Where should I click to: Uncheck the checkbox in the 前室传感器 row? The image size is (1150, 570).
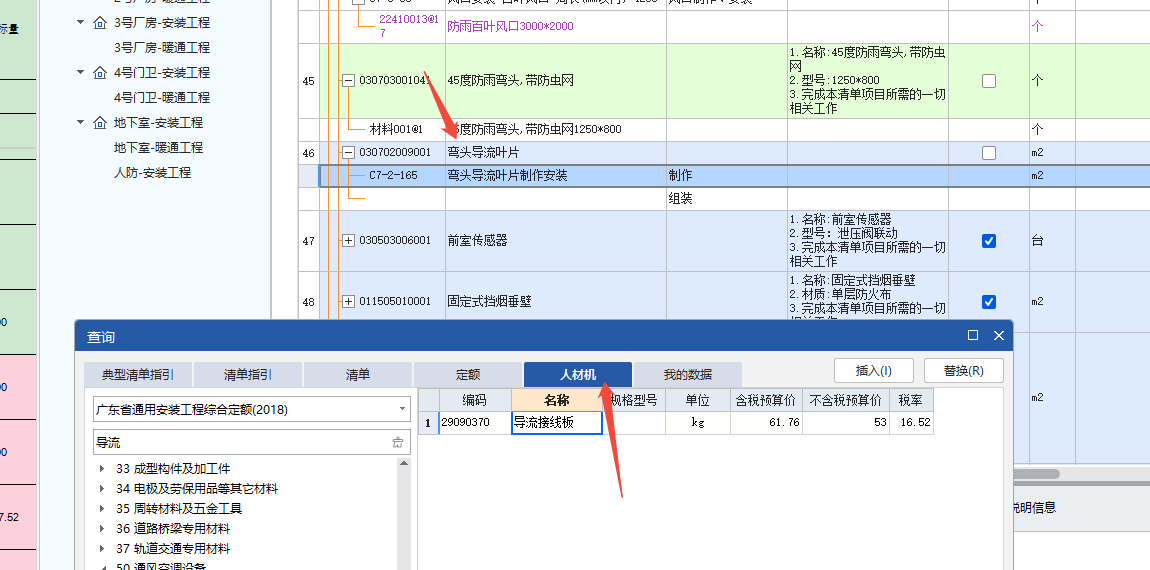pos(989,241)
